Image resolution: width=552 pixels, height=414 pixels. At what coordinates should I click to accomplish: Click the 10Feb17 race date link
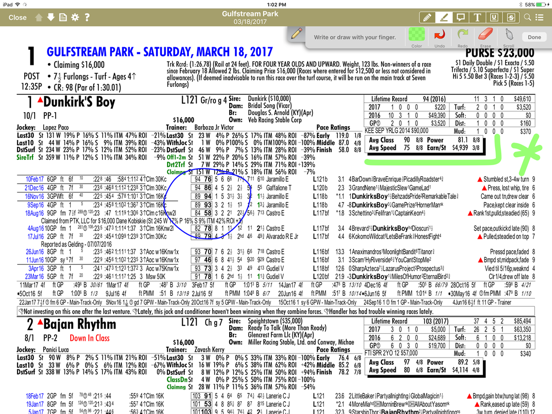34,179
